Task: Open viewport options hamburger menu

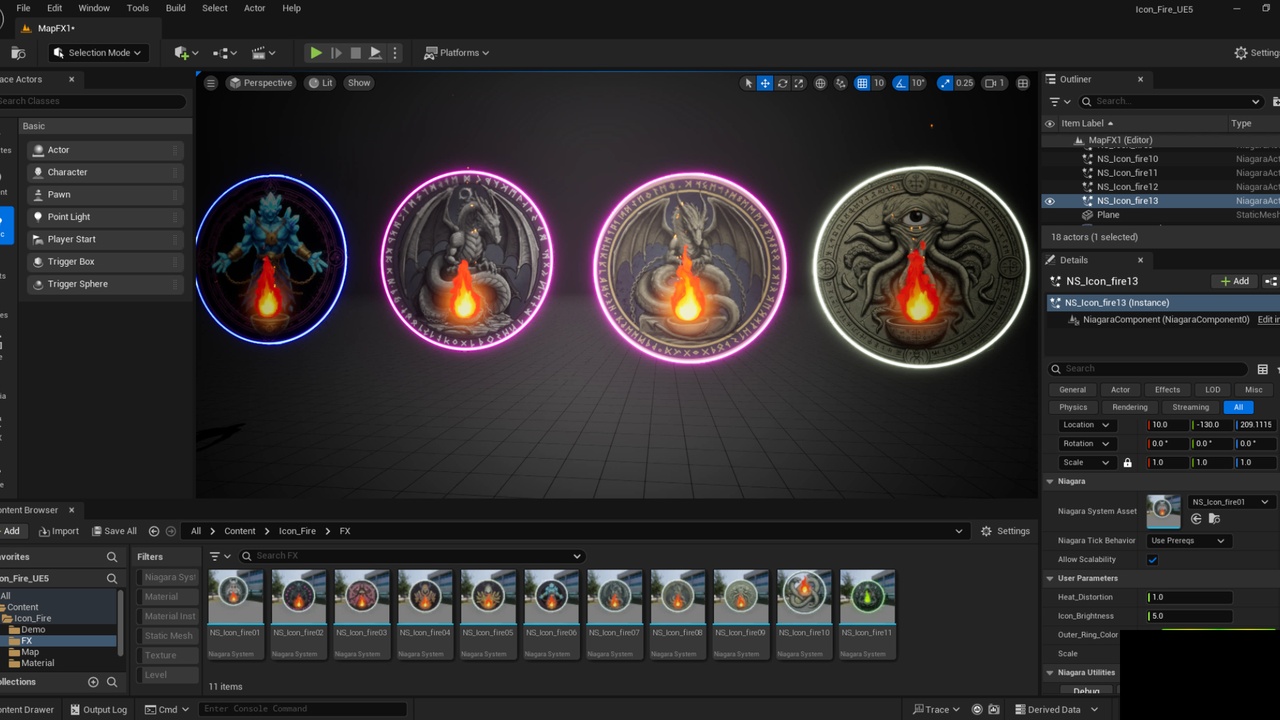Action: click(211, 83)
